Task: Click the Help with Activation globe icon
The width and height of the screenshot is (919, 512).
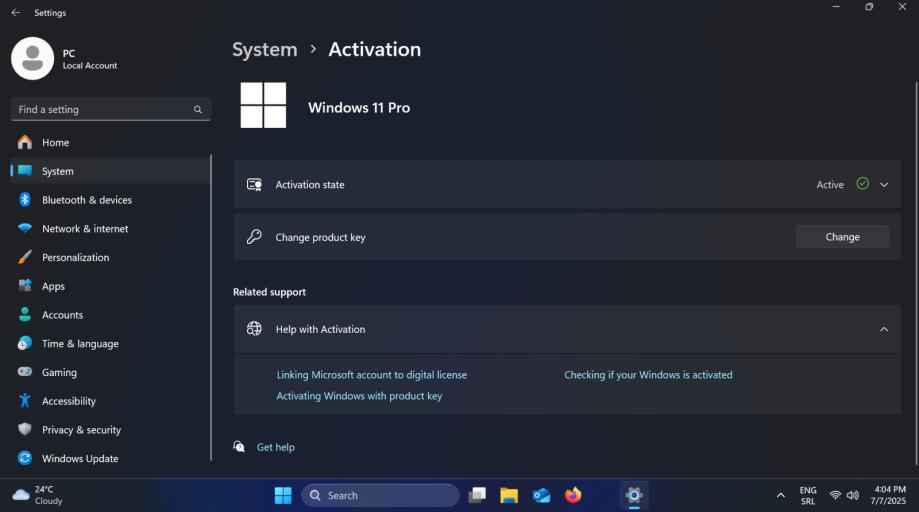Action: point(254,329)
